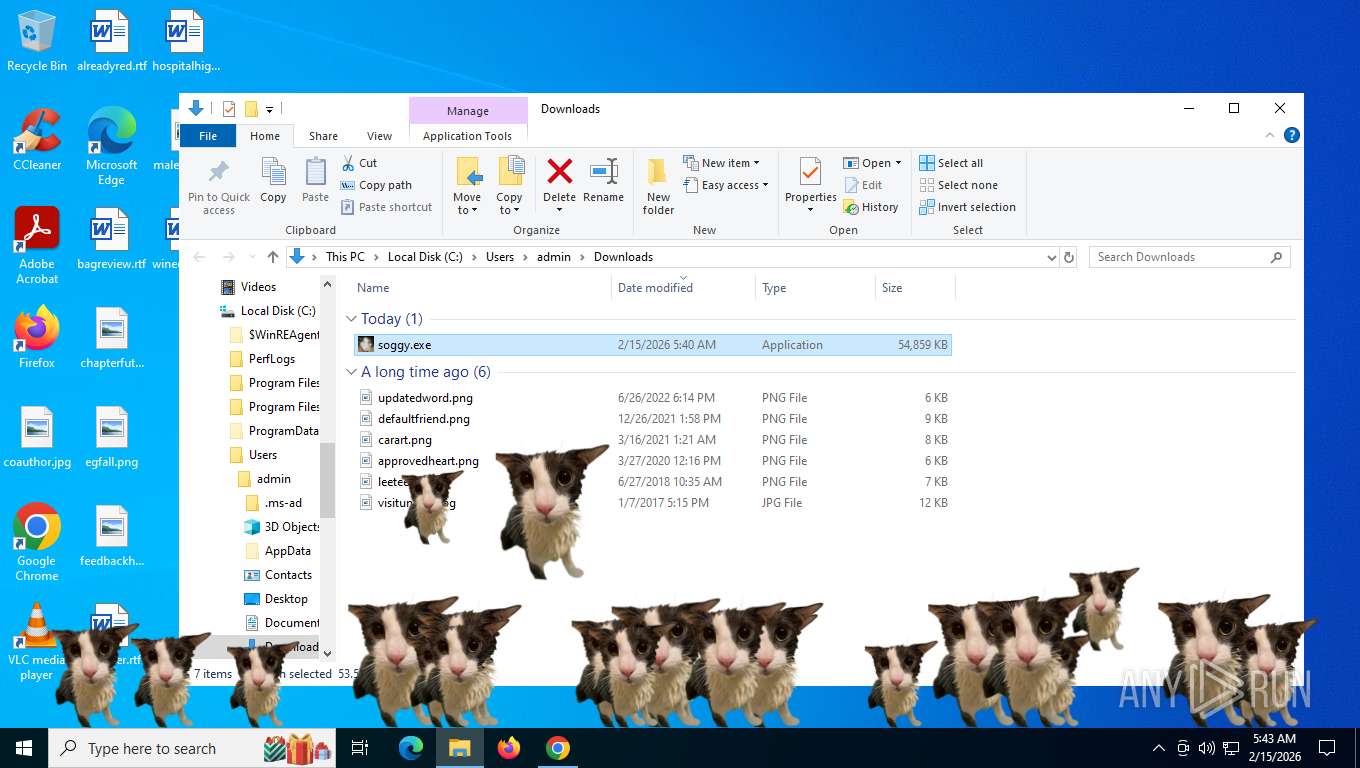Sort by the Date modified column
Screen dimensions: 1360x768
683,288
